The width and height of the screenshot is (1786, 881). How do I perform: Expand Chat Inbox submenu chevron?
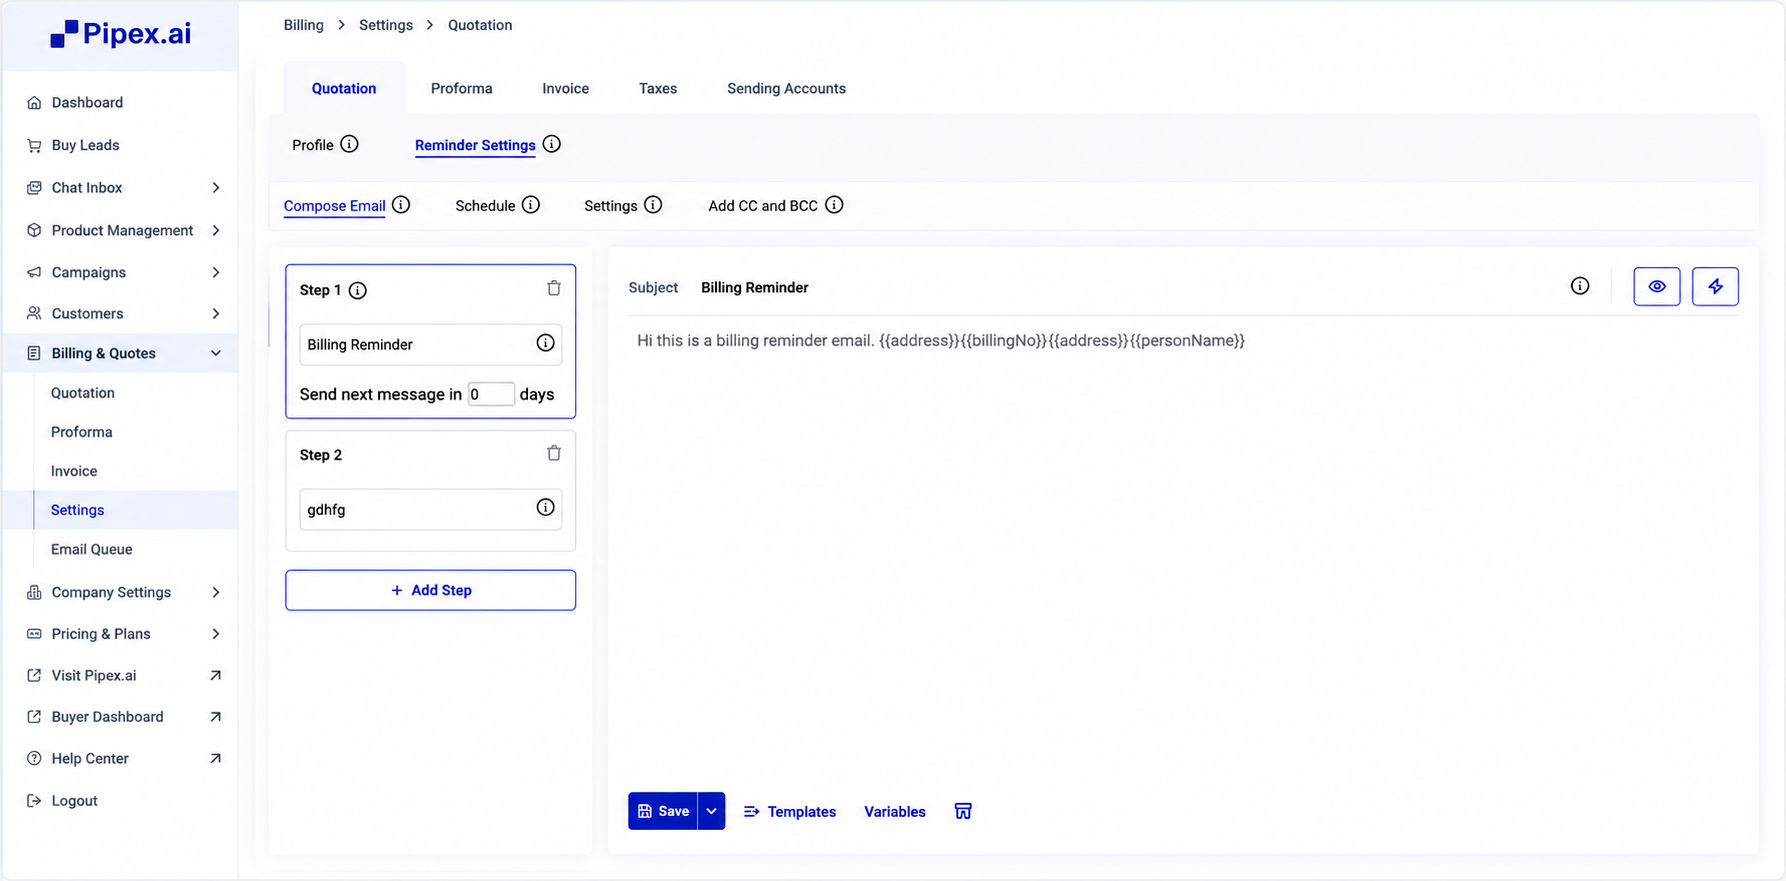pyautogui.click(x=216, y=187)
